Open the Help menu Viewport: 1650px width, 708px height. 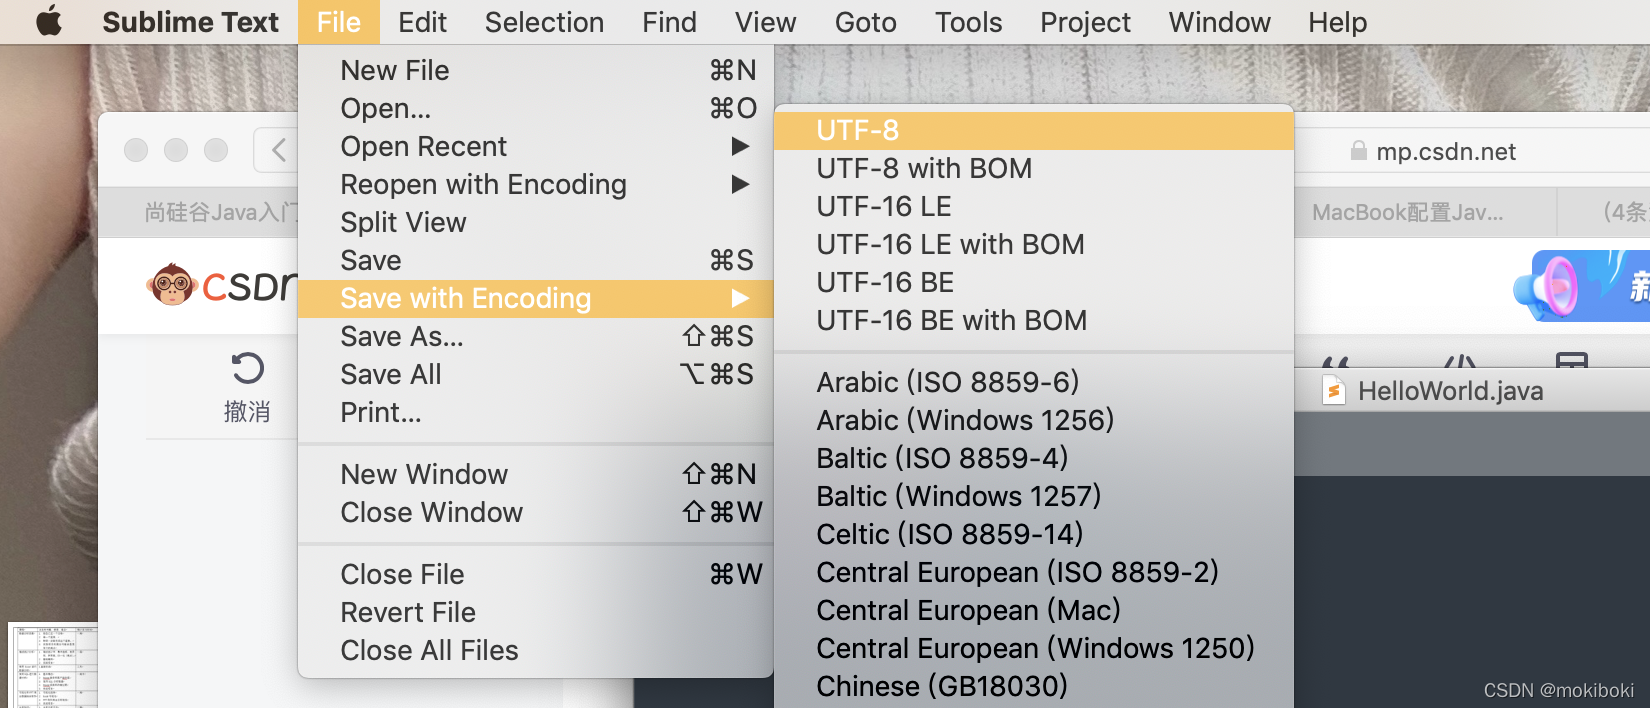pyautogui.click(x=1337, y=22)
